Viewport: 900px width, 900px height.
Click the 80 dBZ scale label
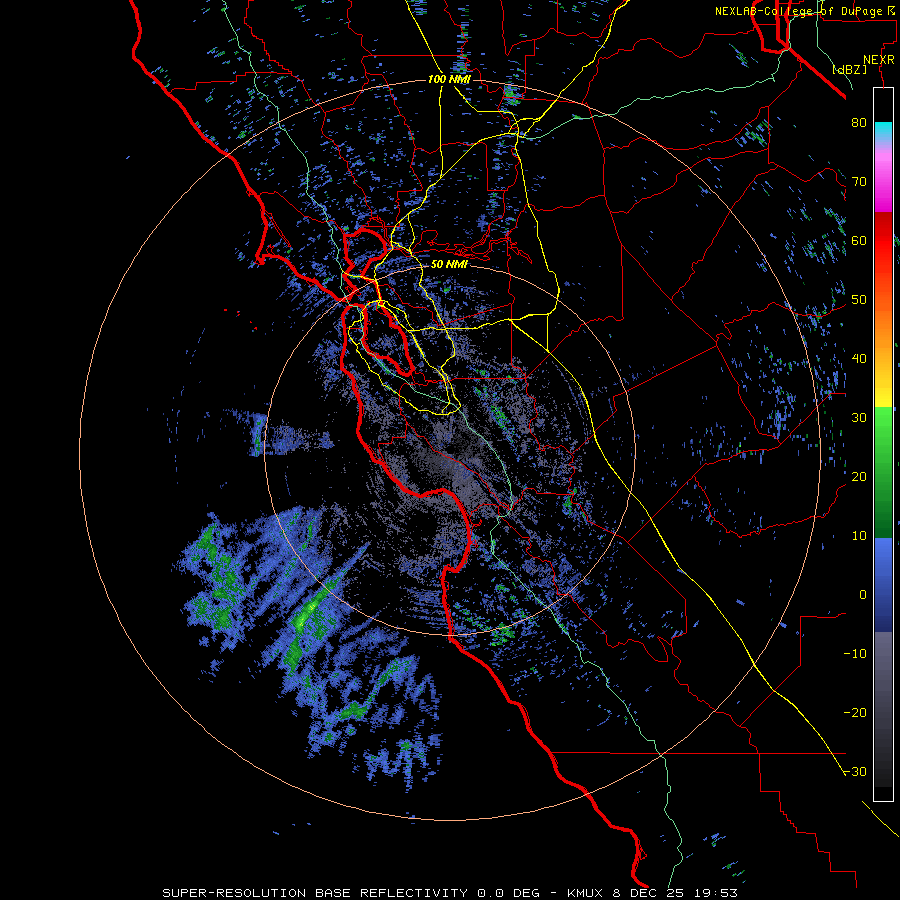click(x=859, y=122)
